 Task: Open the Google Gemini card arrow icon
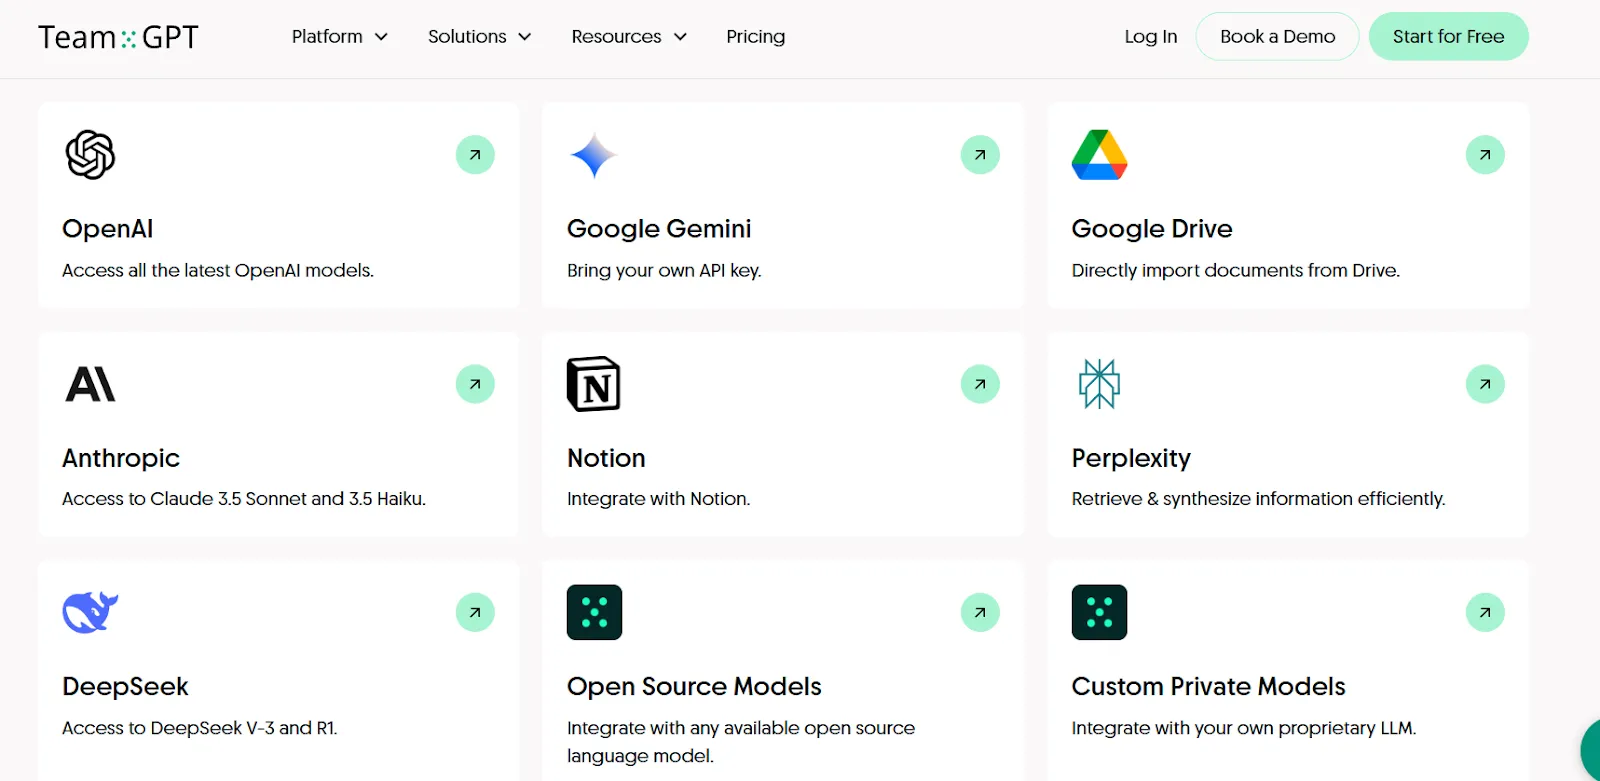click(x=980, y=155)
